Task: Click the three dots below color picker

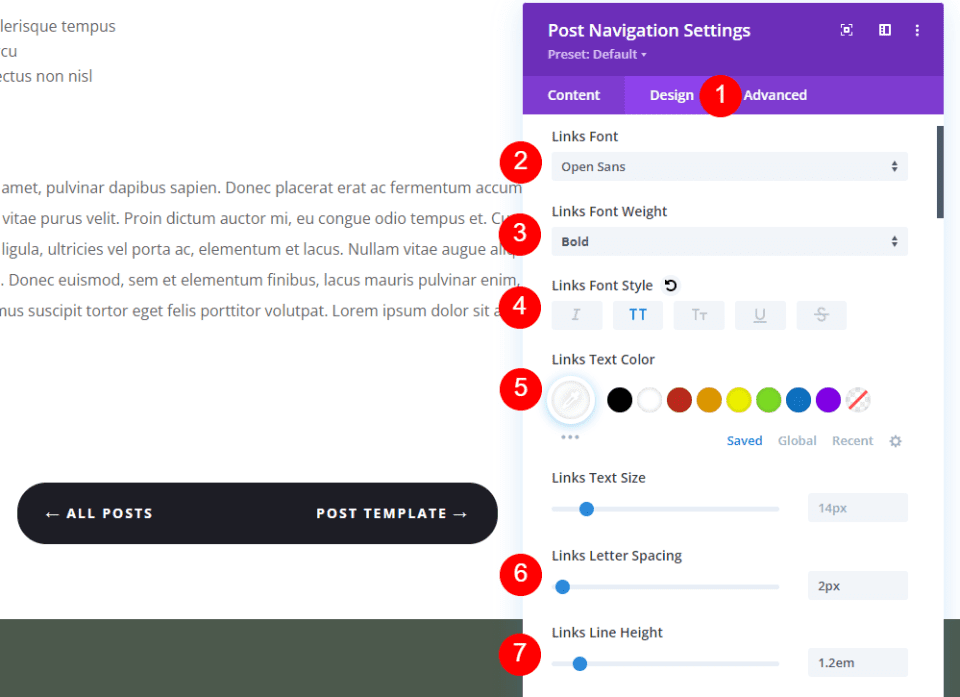Action: pos(570,437)
